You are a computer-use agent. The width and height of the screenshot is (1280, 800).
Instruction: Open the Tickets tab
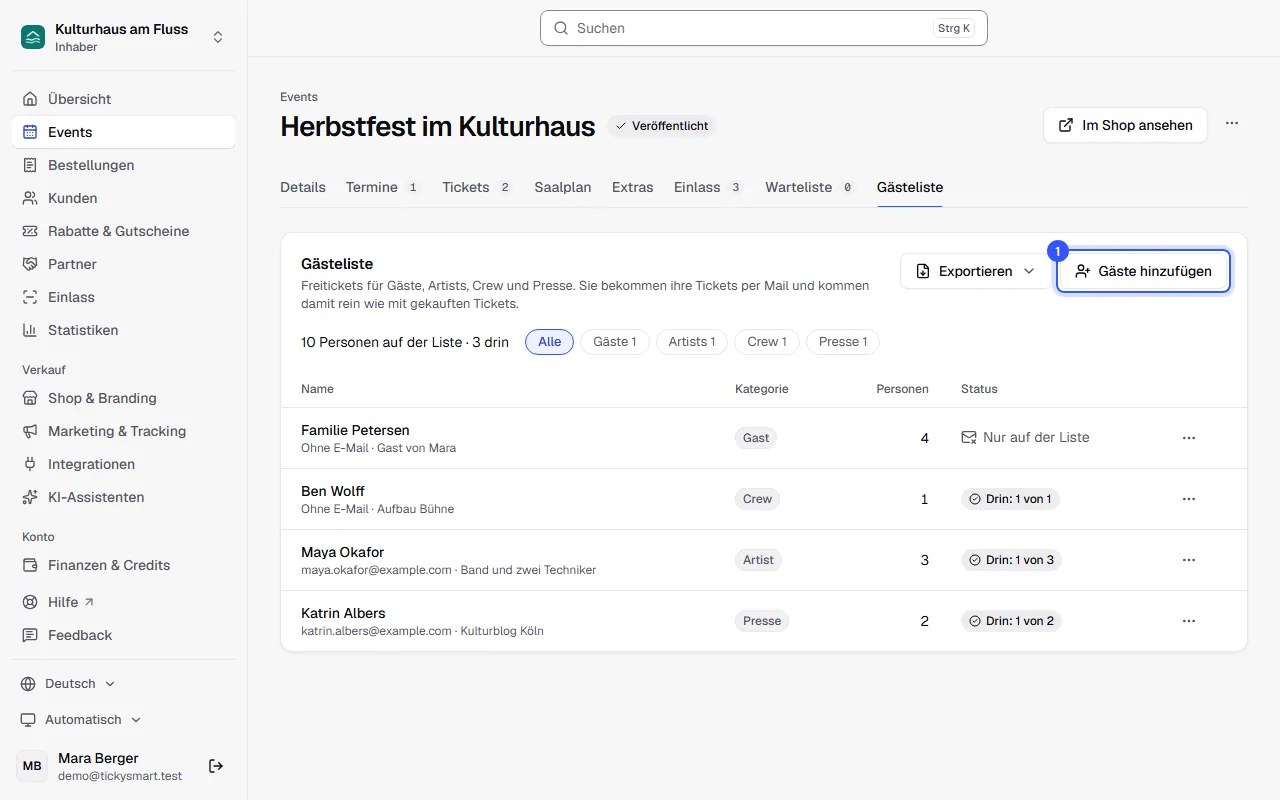pyautogui.click(x=478, y=187)
